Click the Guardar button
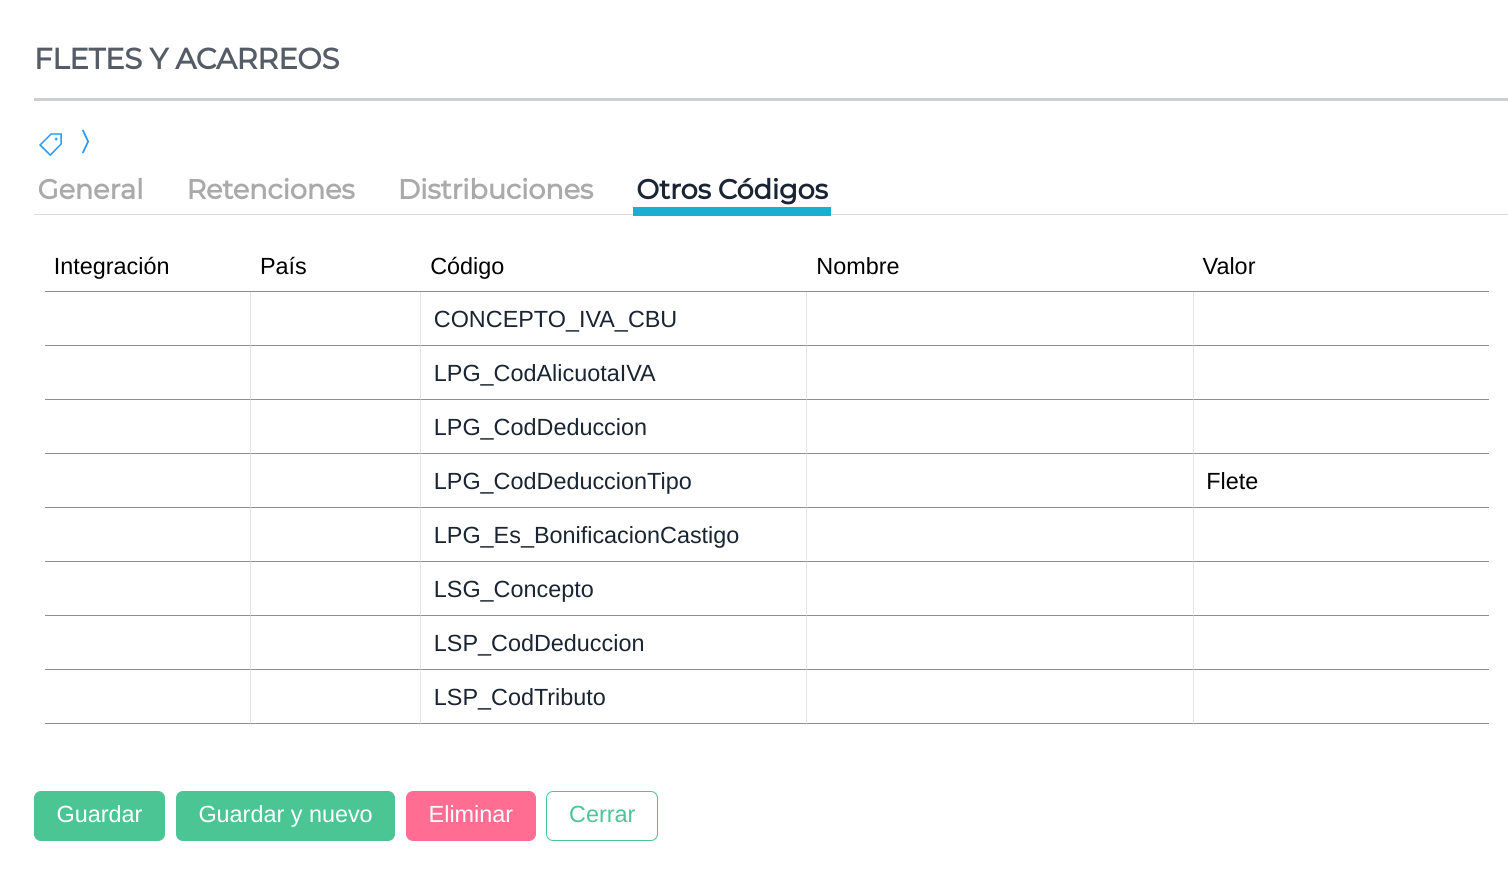Viewport: 1508px width, 881px height. click(99, 816)
